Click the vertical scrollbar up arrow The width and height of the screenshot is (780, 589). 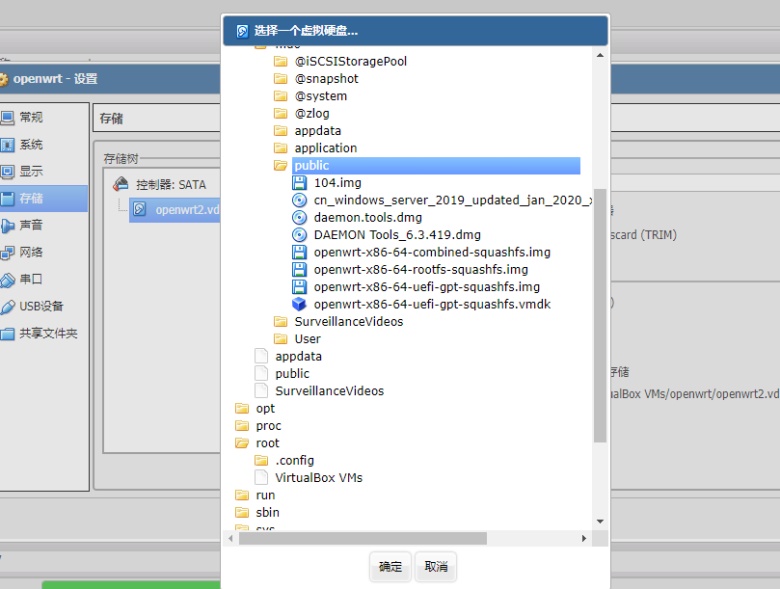coord(600,55)
